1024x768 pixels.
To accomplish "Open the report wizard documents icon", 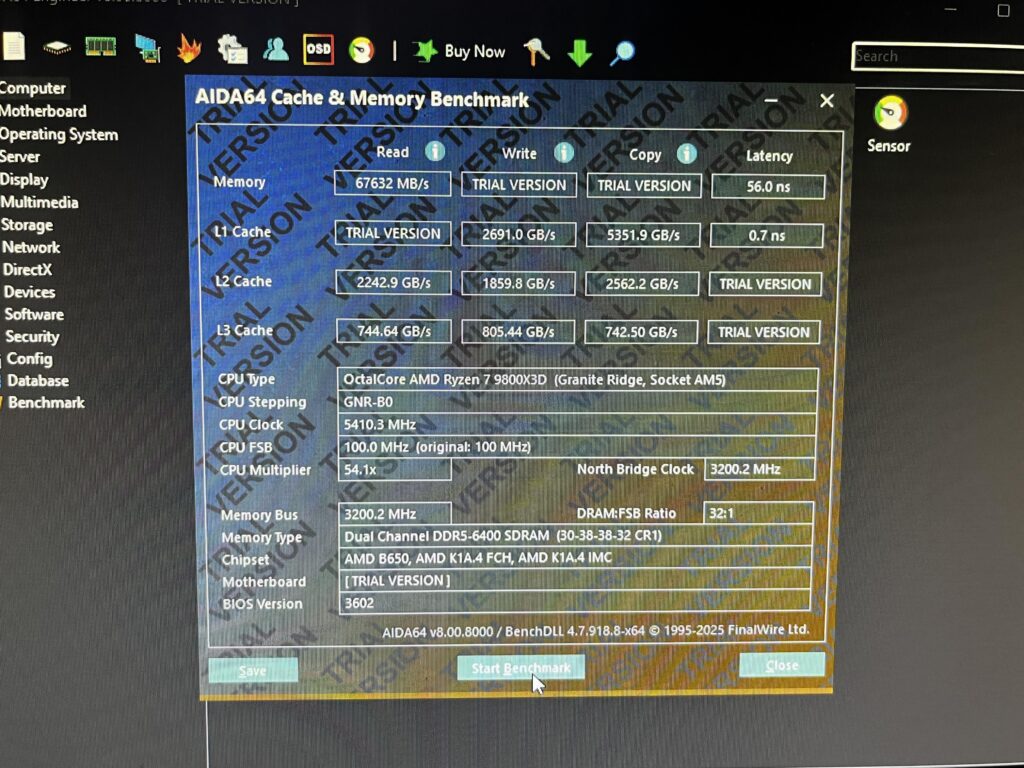I will point(232,49).
